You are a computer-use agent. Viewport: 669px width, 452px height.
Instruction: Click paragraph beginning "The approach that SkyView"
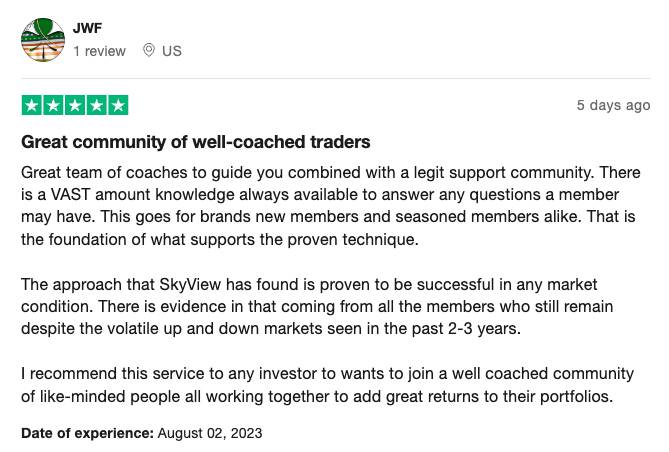[x=317, y=306]
